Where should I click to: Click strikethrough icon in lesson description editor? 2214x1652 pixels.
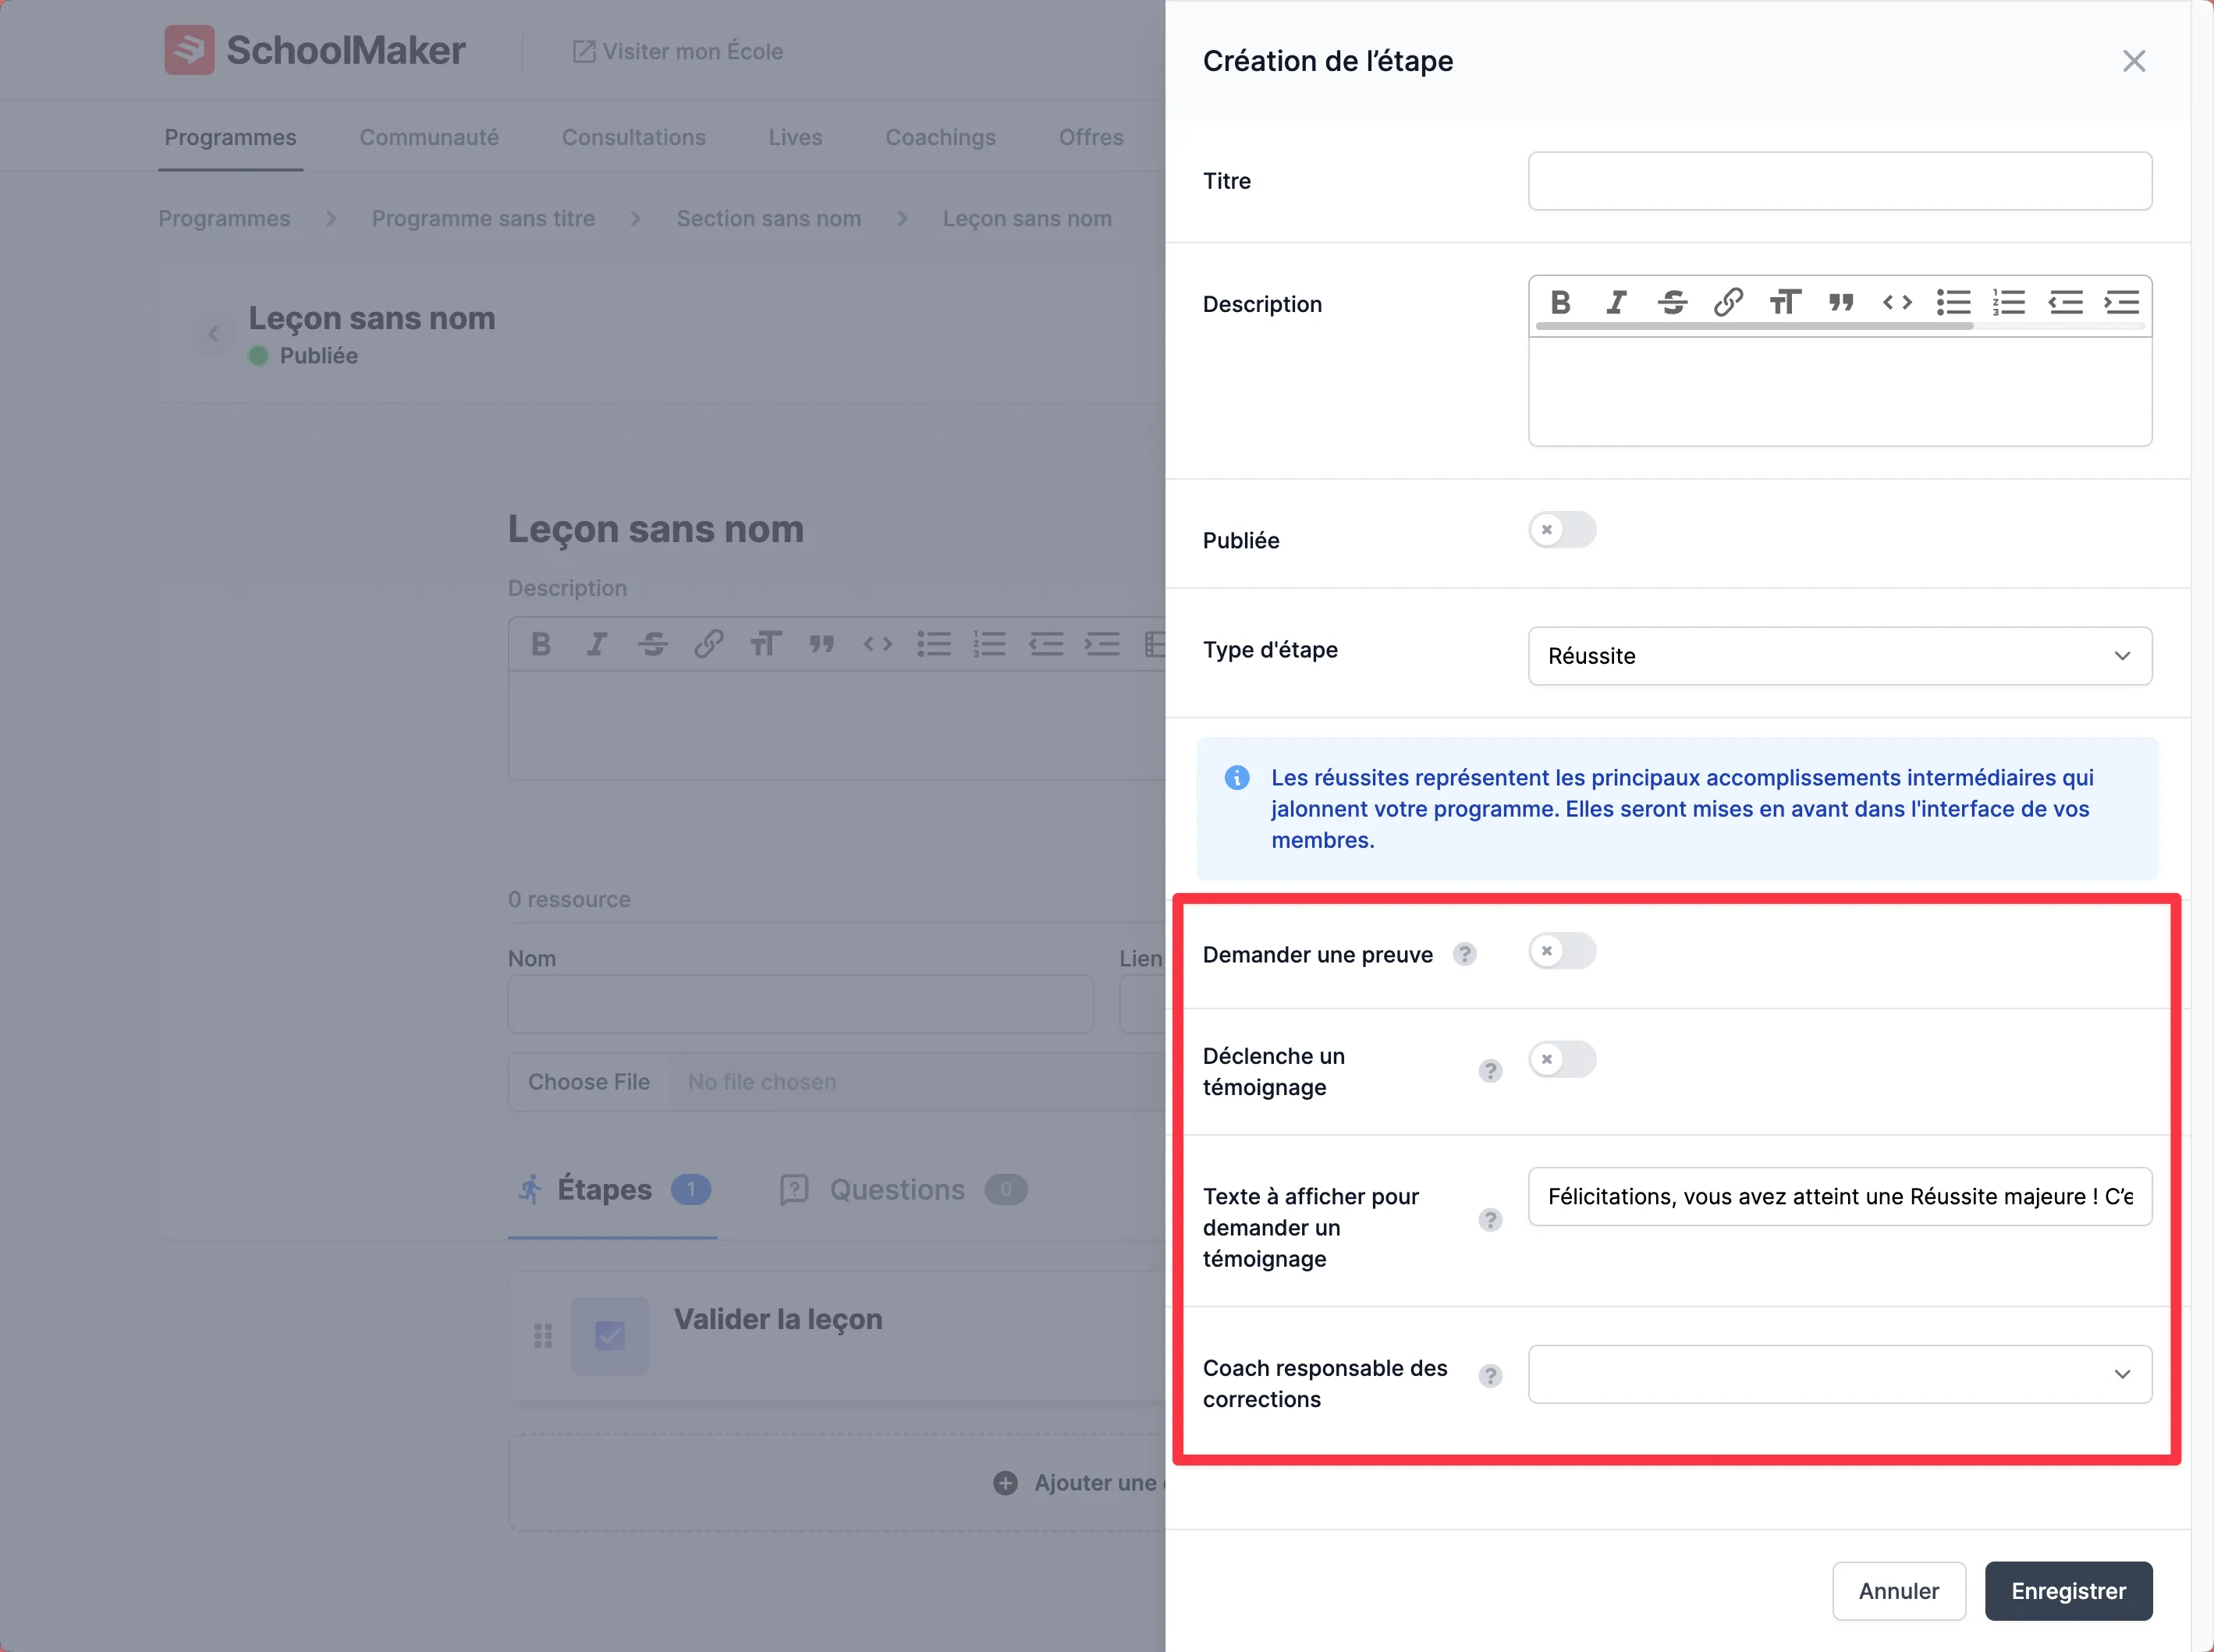point(653,644)
